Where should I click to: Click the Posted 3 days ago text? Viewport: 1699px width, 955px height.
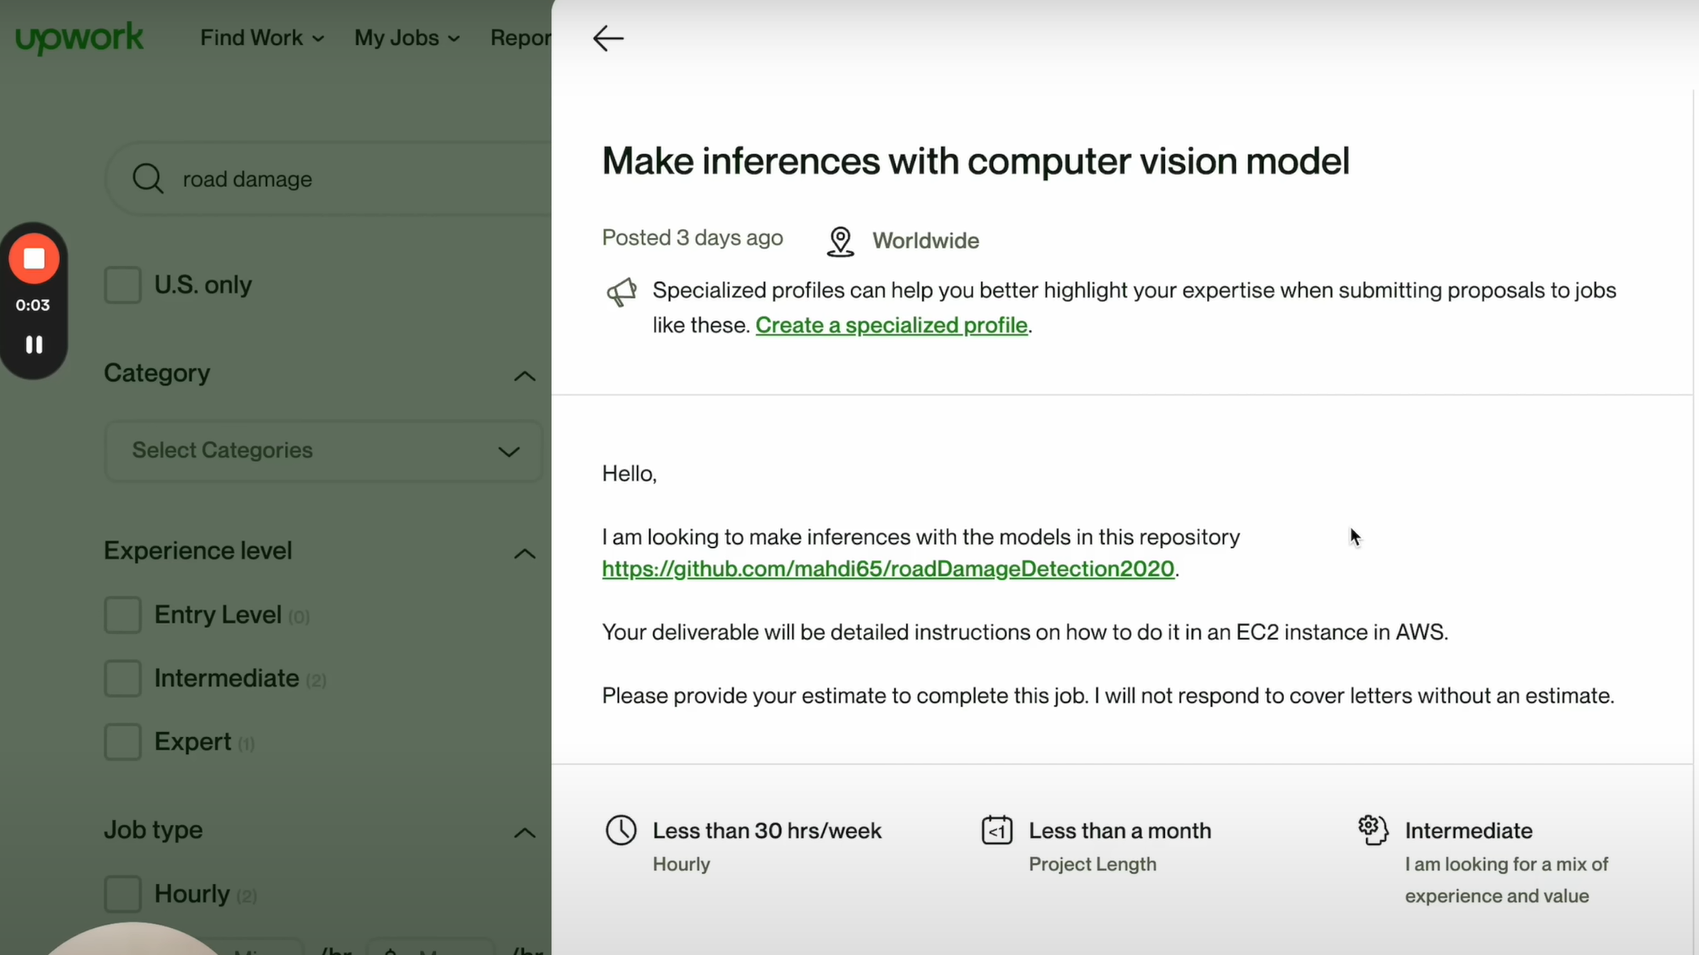692,238
